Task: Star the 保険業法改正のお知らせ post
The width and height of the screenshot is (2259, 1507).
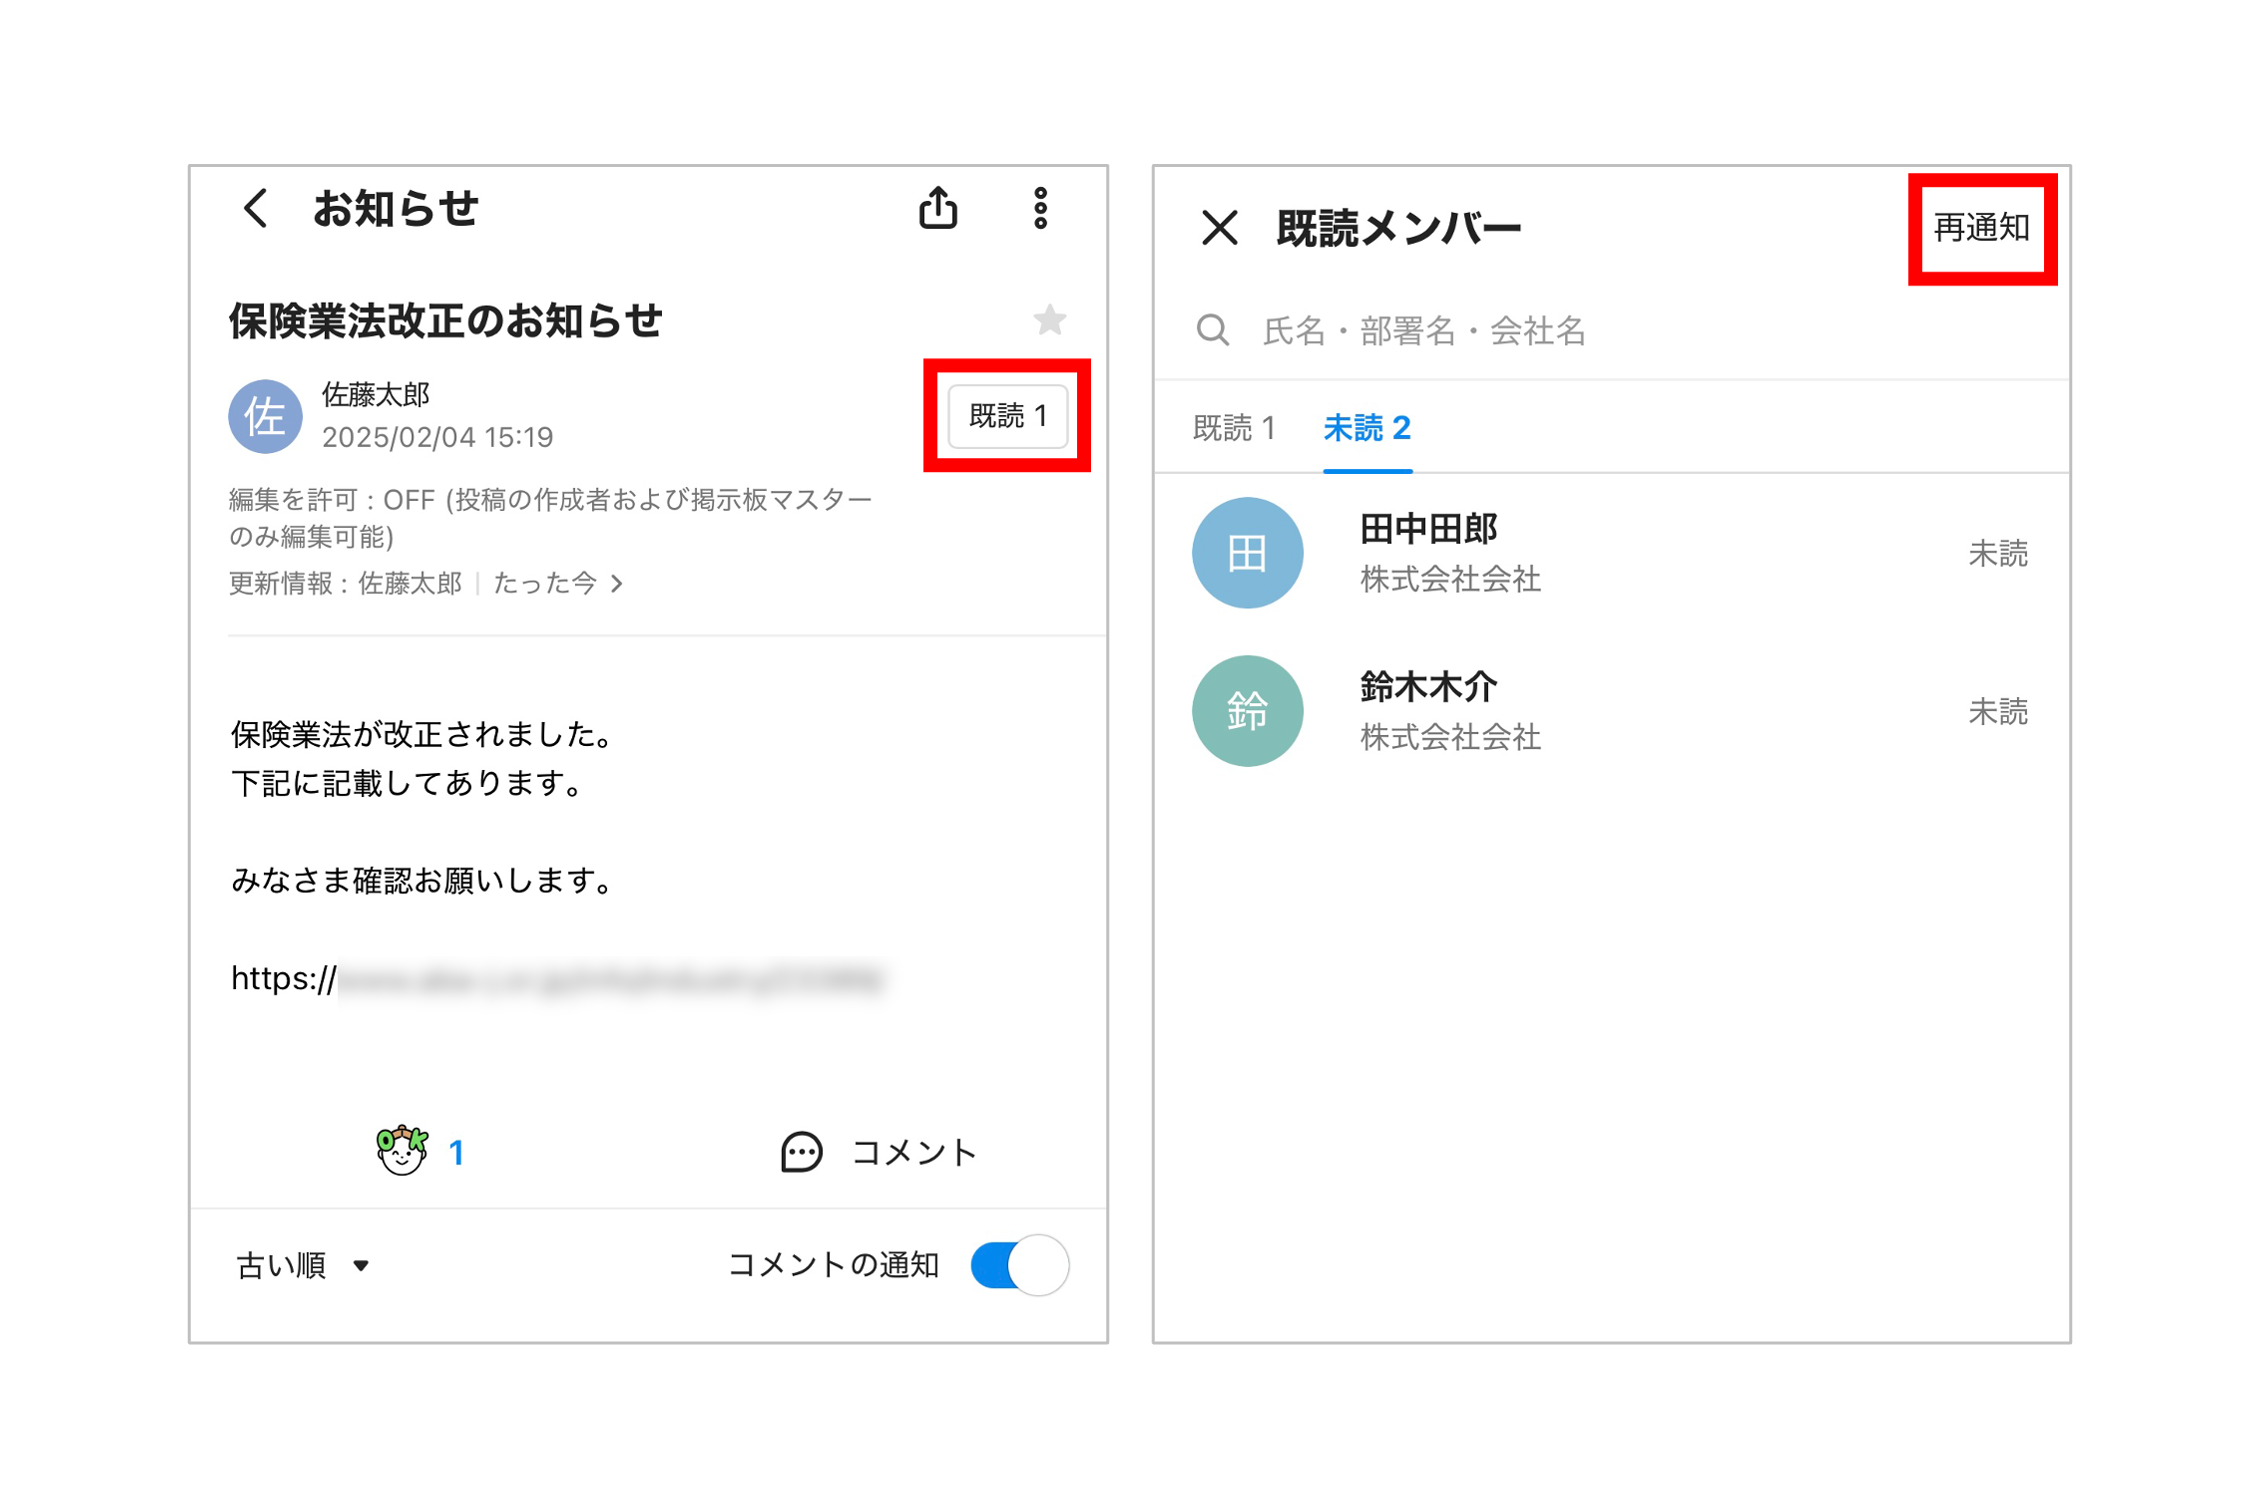Action: click(x=1049, y=320)
